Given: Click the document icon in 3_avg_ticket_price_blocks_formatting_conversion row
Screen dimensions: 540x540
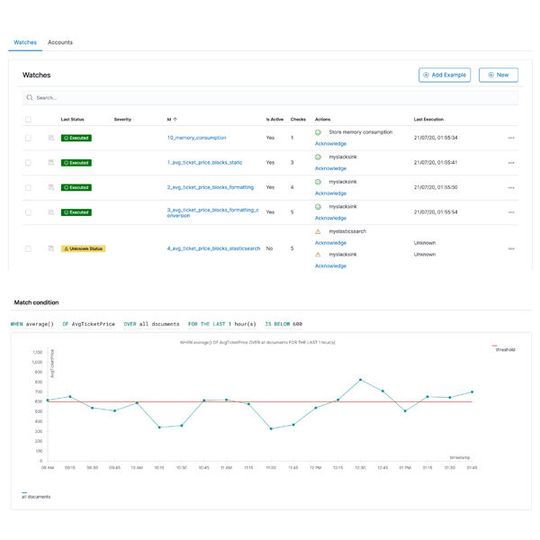Looking at the screenshot, I should tap(51, 212).
